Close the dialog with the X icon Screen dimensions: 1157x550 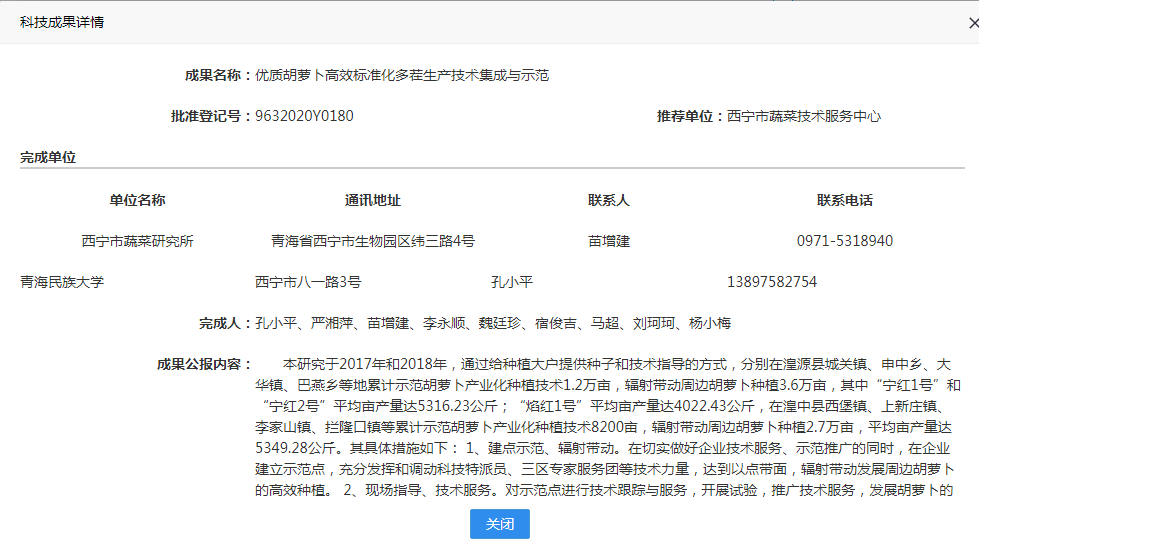[x=974, y=23]
